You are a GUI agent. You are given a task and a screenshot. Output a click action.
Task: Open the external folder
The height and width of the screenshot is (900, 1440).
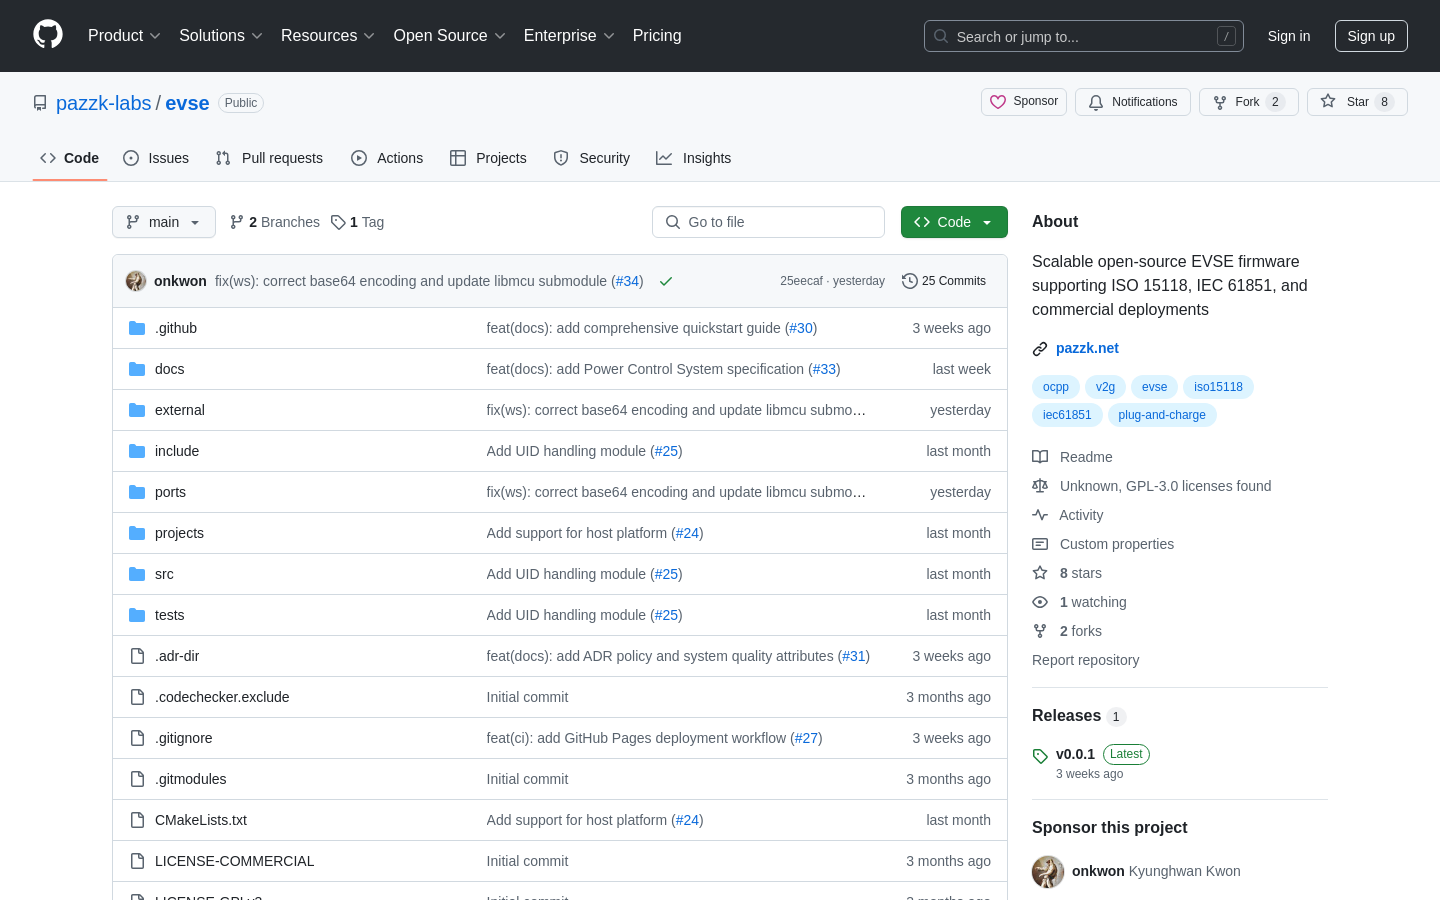click(x=180, y=410)
